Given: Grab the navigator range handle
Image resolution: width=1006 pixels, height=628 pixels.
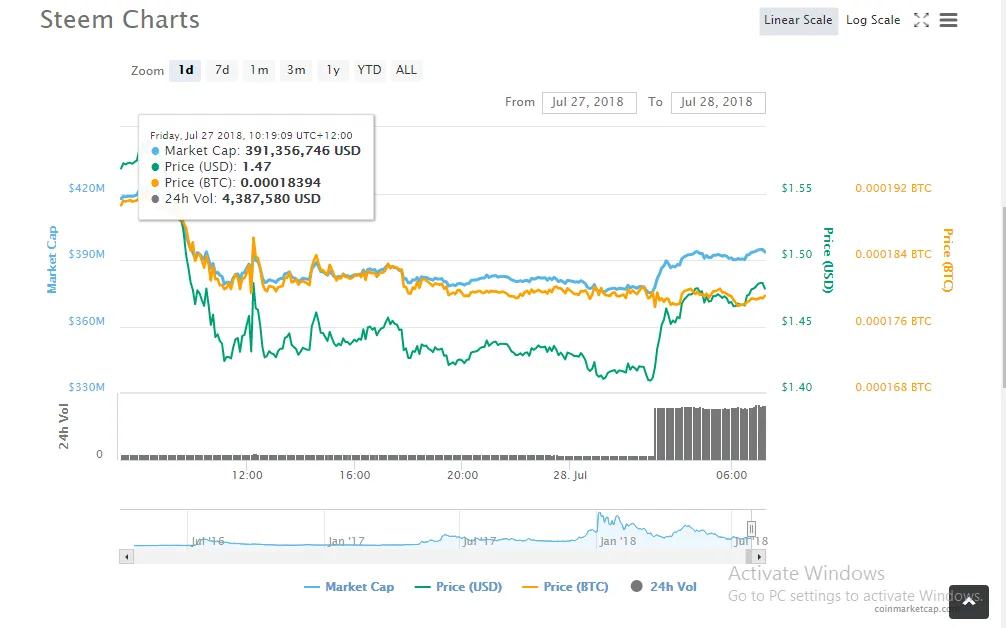Looking at the screenshot, I should pyautogui.click(x=751, y=529).
